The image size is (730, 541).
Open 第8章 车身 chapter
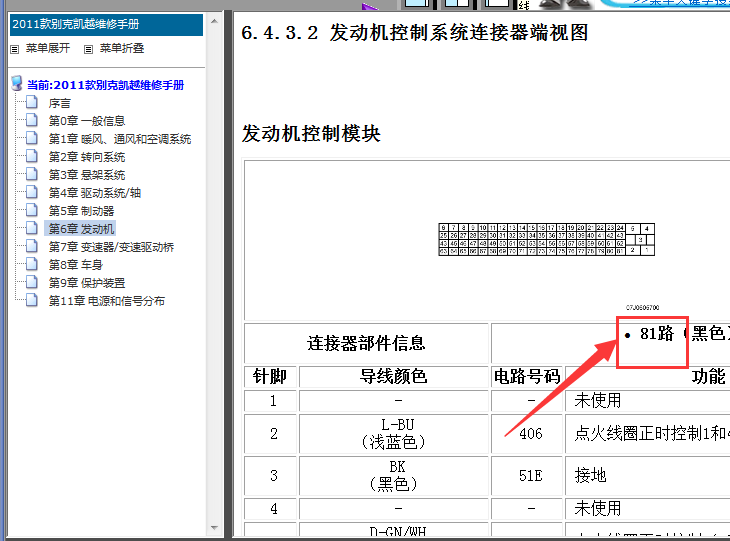[x=75, y=265]
